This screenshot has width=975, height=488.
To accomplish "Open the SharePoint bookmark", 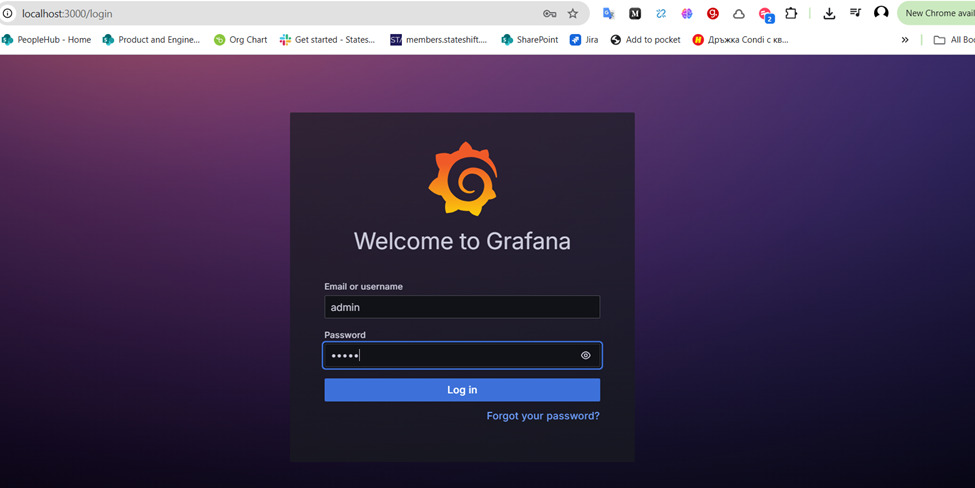I will 530,40.
